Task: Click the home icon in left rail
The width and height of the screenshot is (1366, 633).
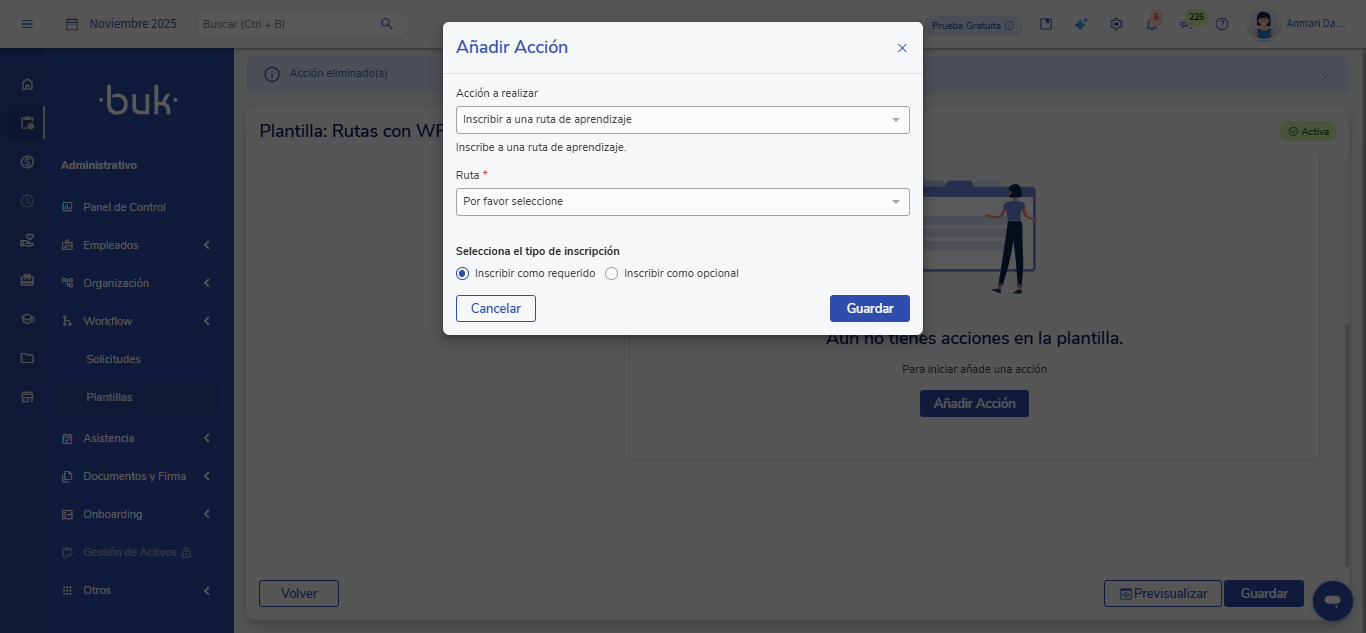Action: coord(27,85)
